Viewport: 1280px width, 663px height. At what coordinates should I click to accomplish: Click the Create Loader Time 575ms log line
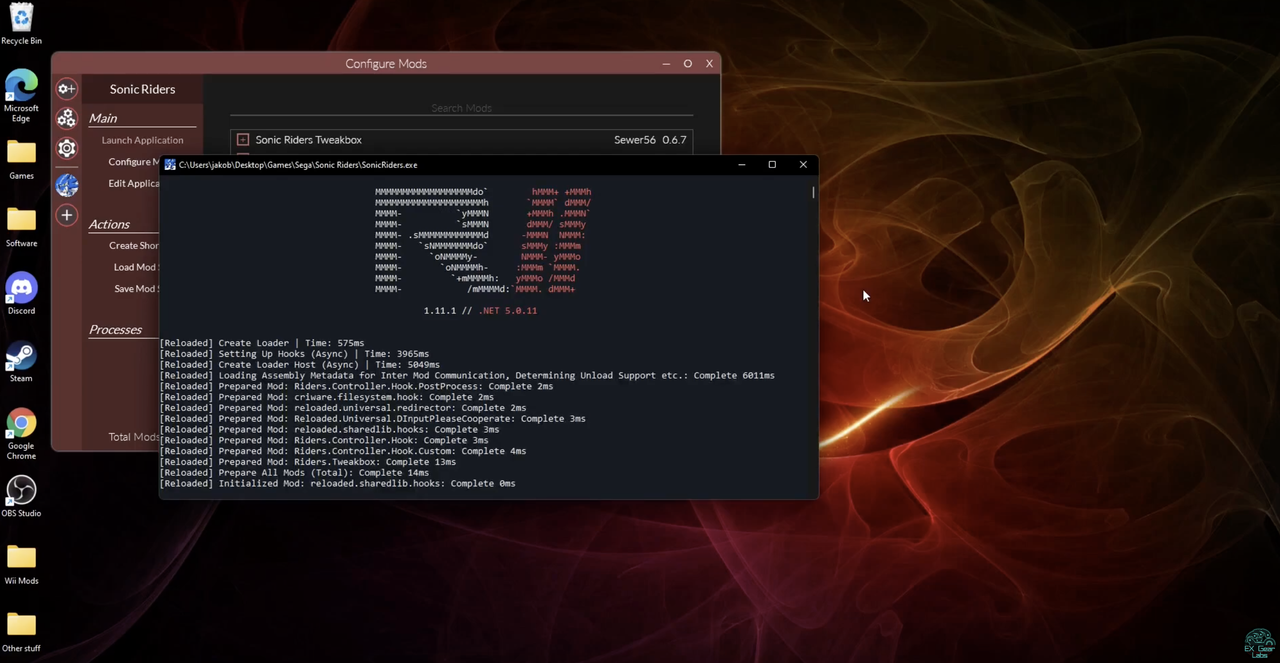[x=262, y=343]
